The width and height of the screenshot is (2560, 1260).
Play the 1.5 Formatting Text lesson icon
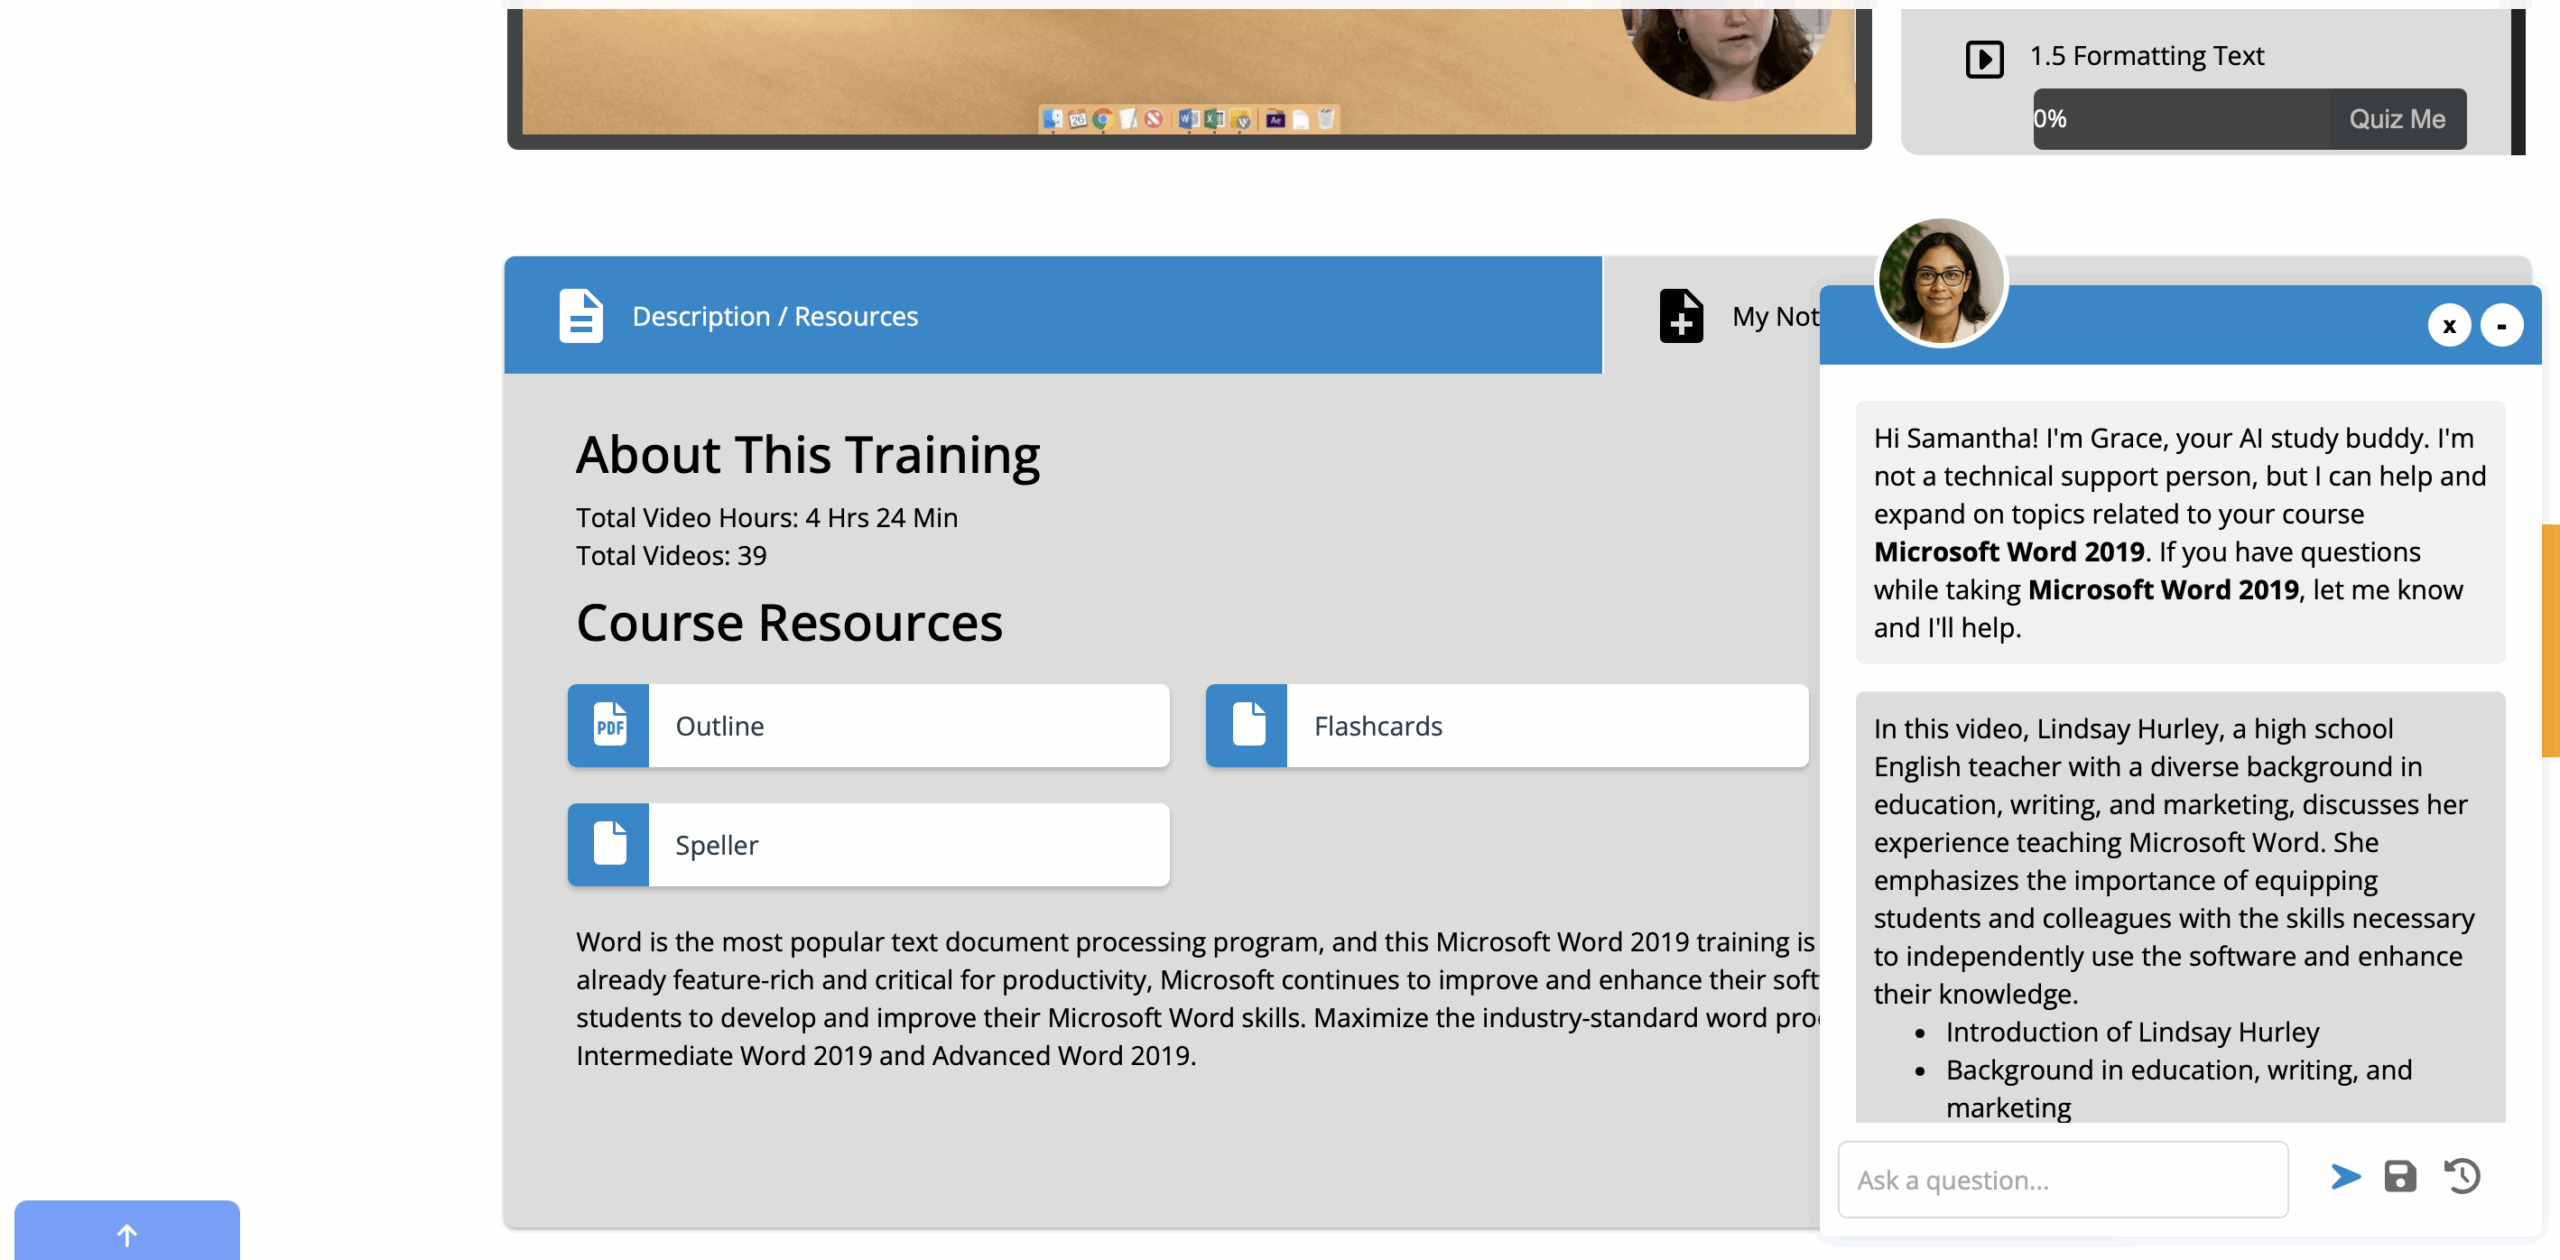1984,58
